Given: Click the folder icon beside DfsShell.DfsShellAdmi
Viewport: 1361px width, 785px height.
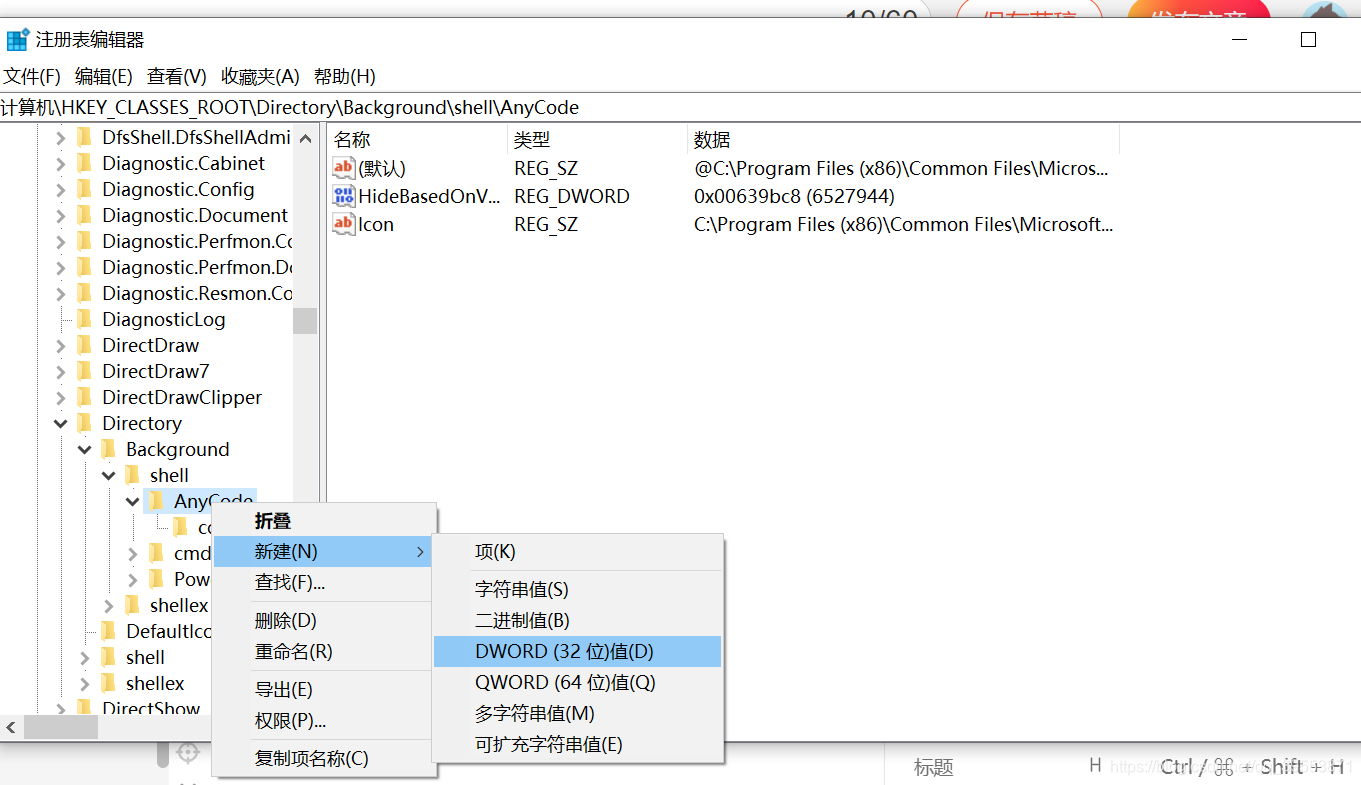Looking at the screenshot, I should 85,137.
